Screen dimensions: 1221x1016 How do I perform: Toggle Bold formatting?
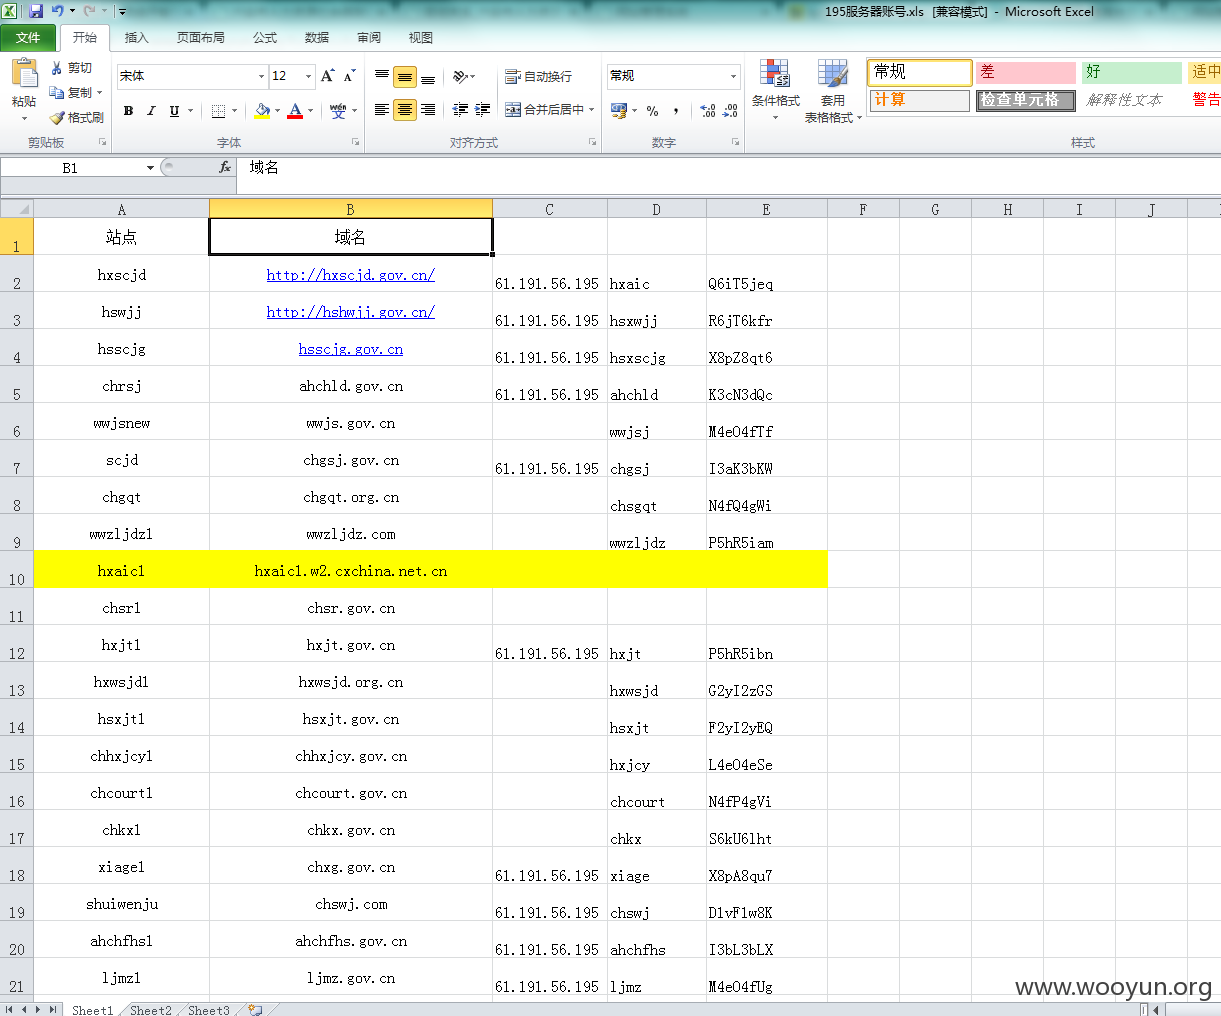click(128, 111)
